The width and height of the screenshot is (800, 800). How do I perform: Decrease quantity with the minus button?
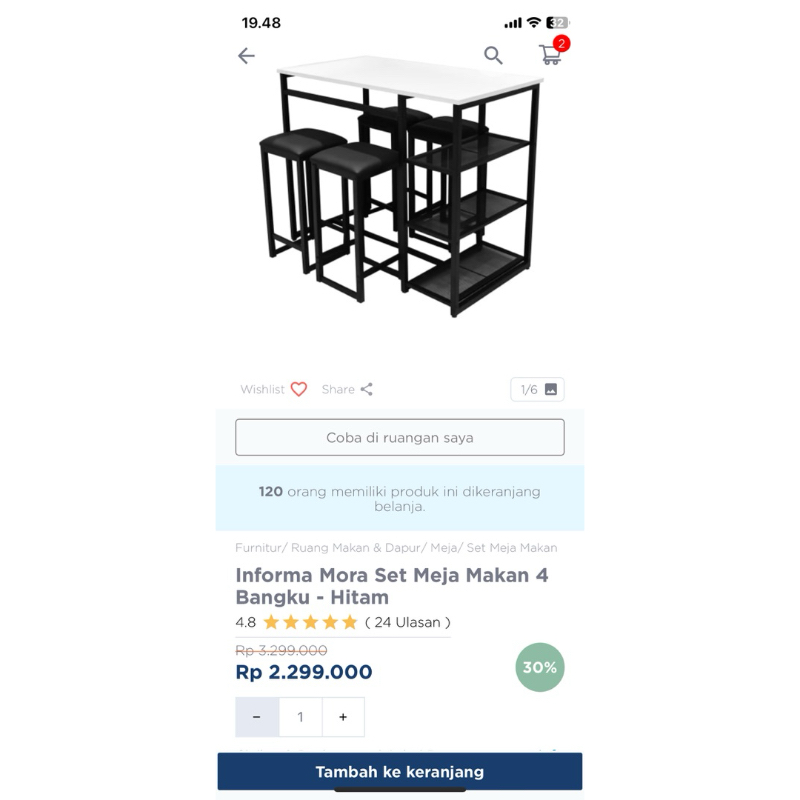(257, 717)
